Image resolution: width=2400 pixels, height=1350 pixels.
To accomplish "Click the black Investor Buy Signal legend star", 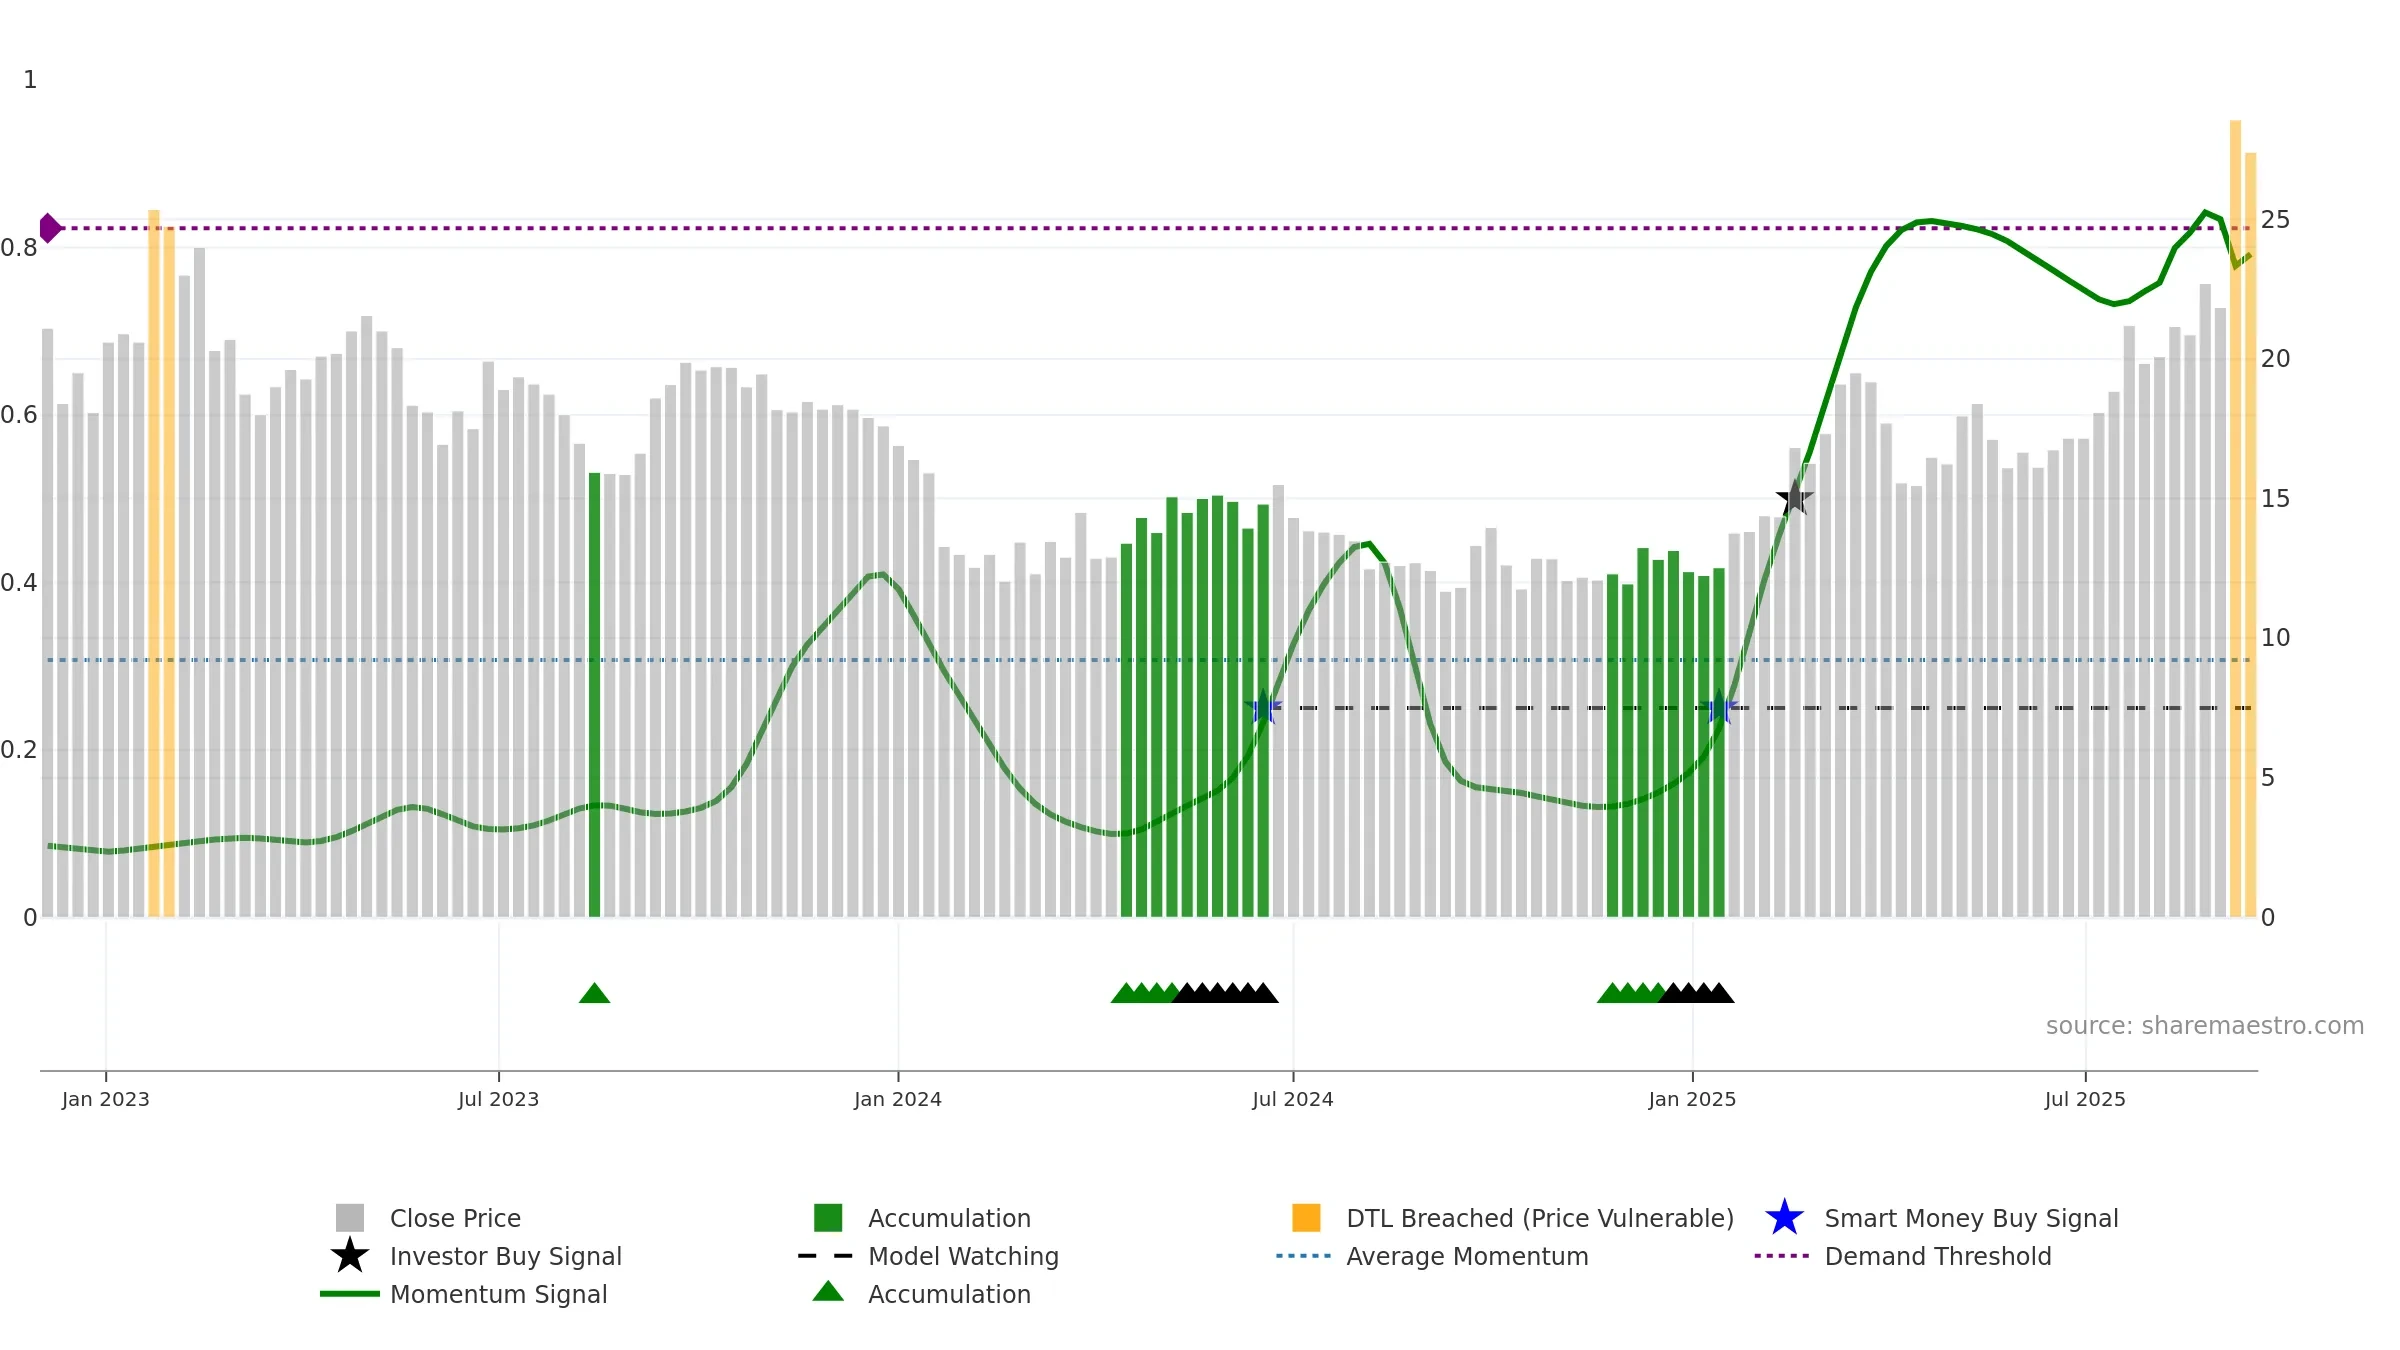I will point(350,1256).
